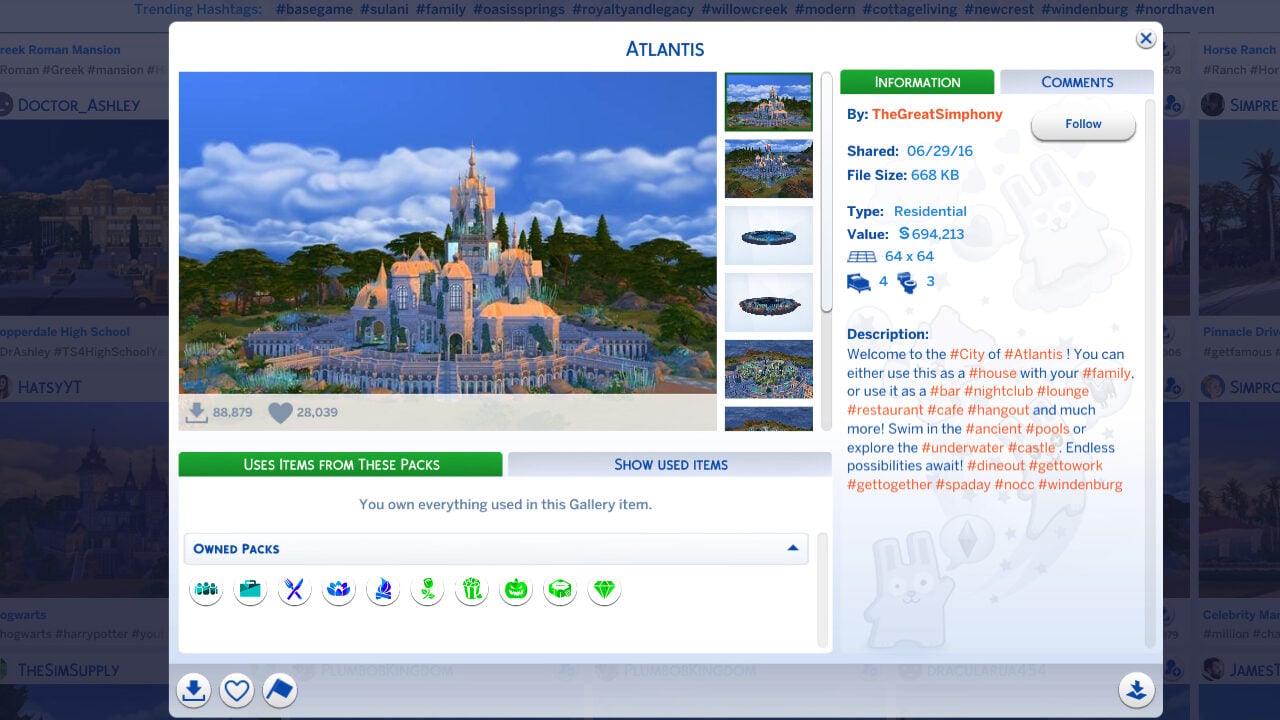Select the second aerial castle thumbnail
1280x720 pixels.
tap(769, 168)
